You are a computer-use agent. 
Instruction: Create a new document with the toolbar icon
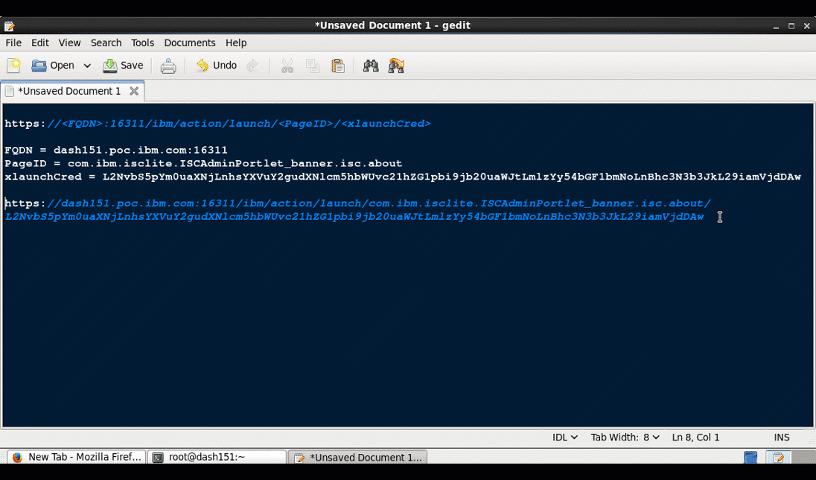(14, 66)
